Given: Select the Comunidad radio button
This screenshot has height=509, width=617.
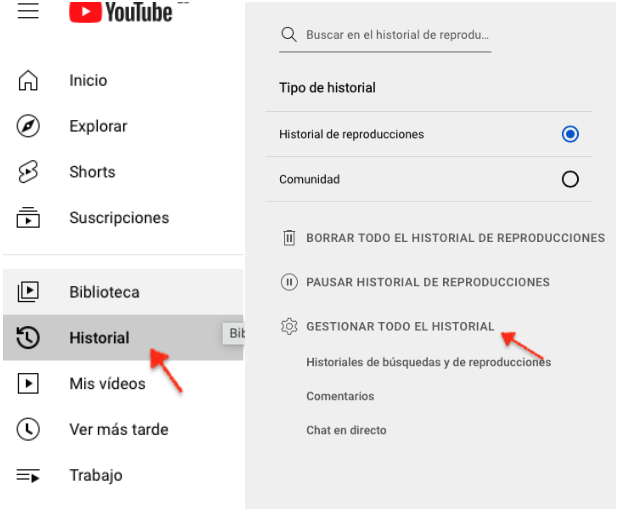Looking at the screenshot, I should pos(570,179).
